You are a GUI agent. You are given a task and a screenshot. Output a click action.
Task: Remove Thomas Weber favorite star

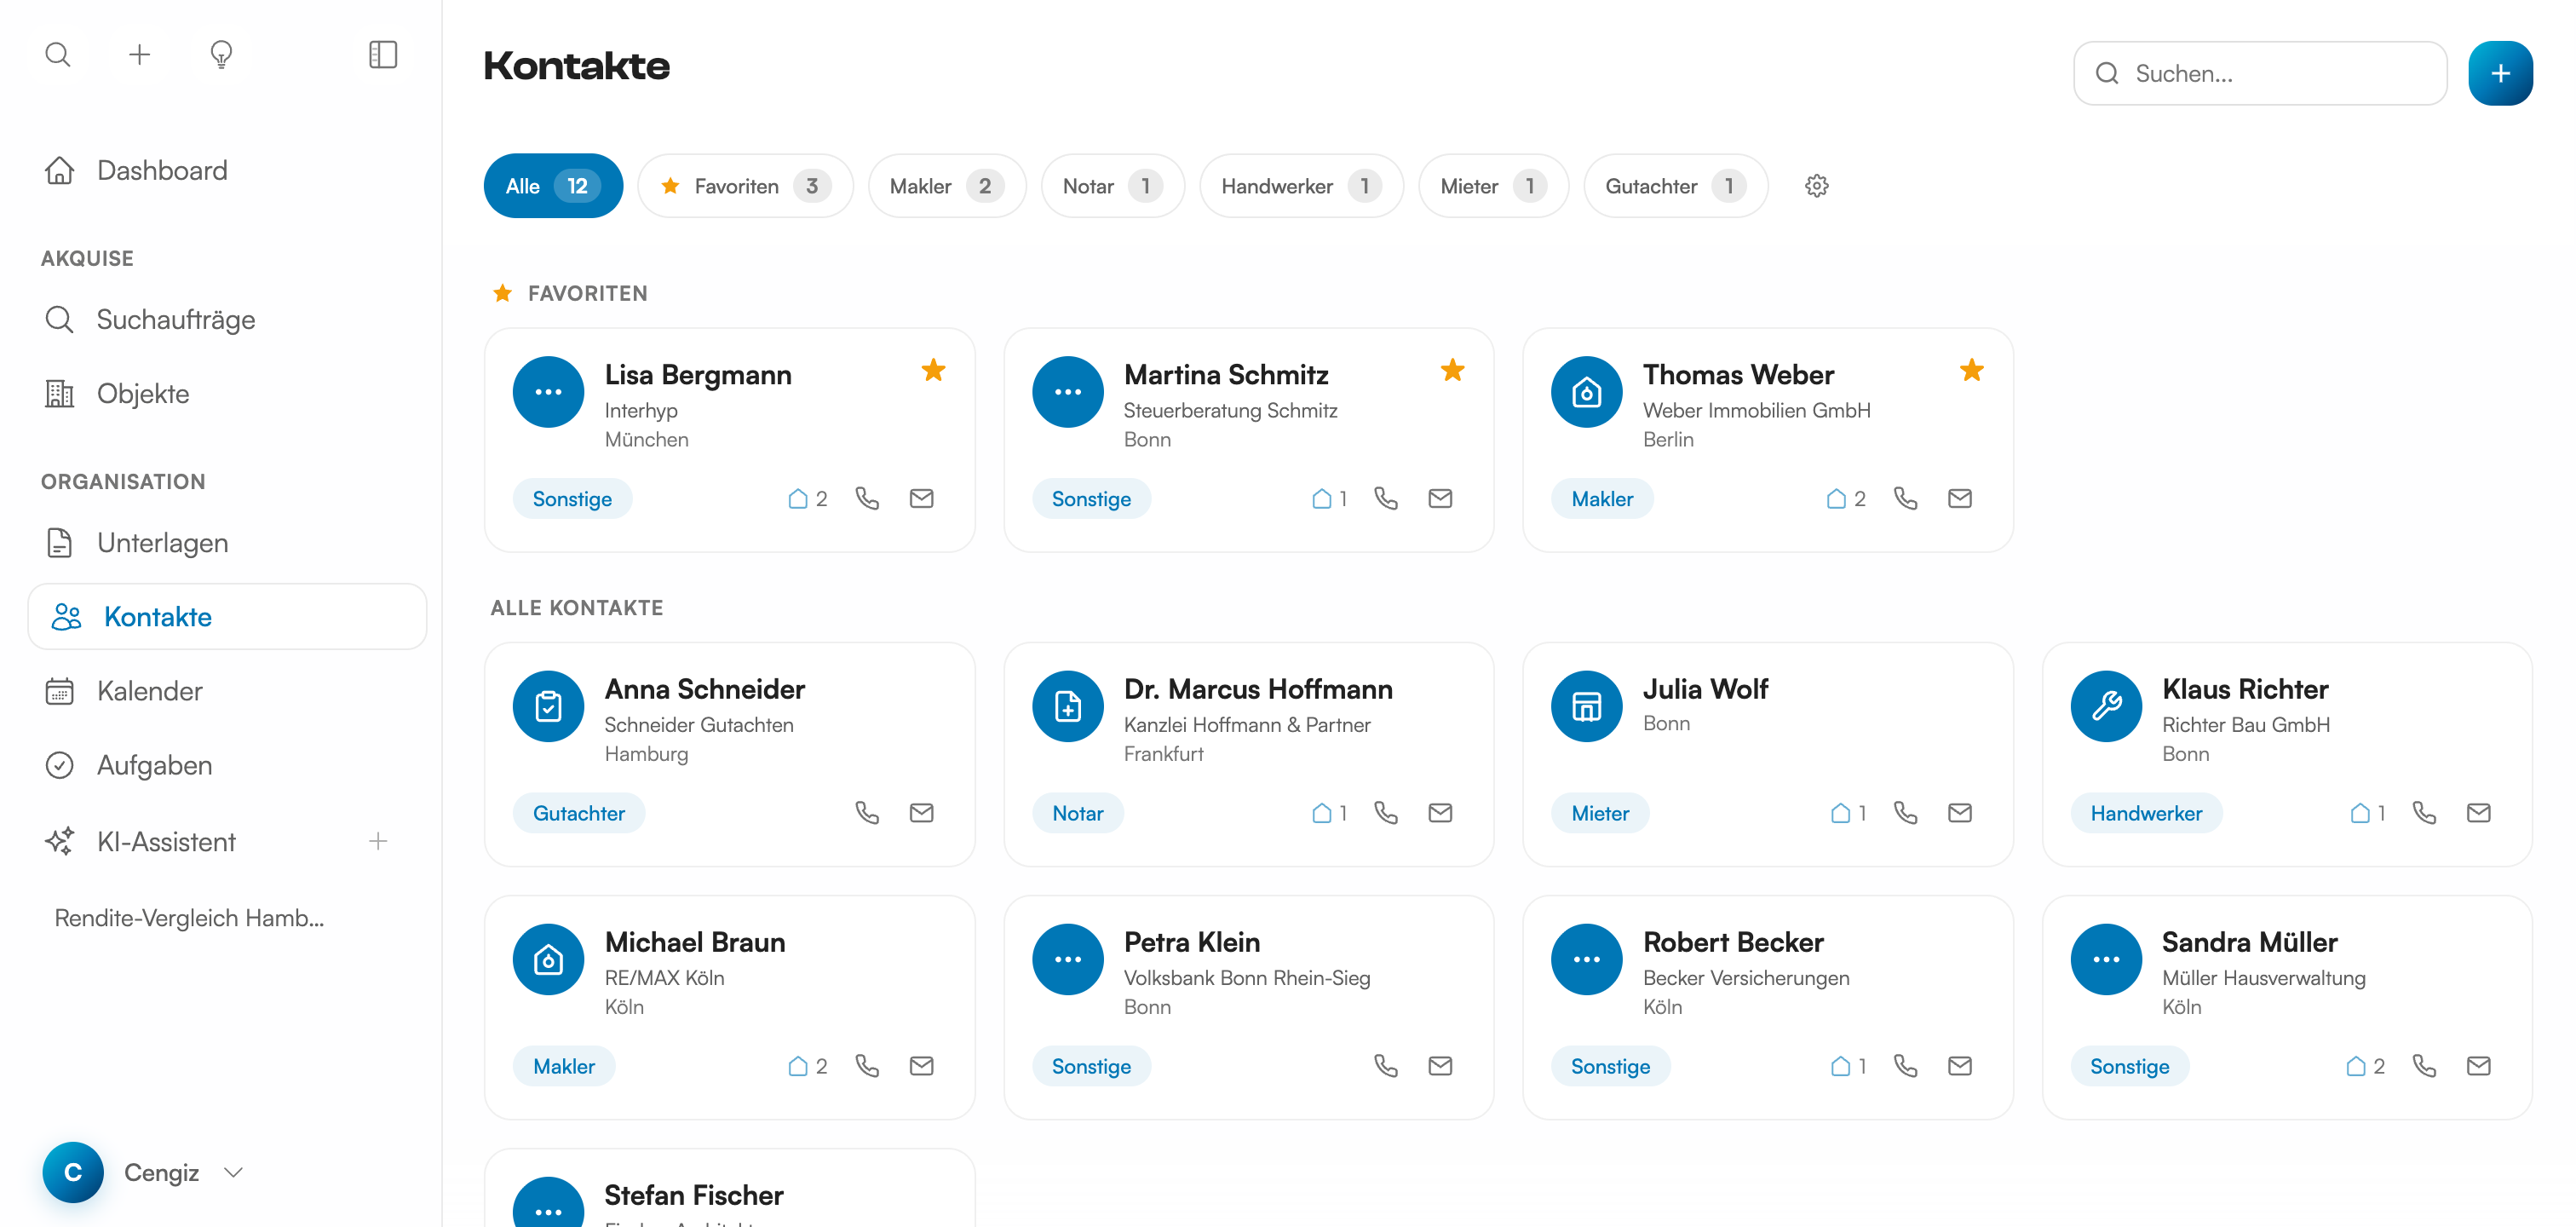[1971, 370]
